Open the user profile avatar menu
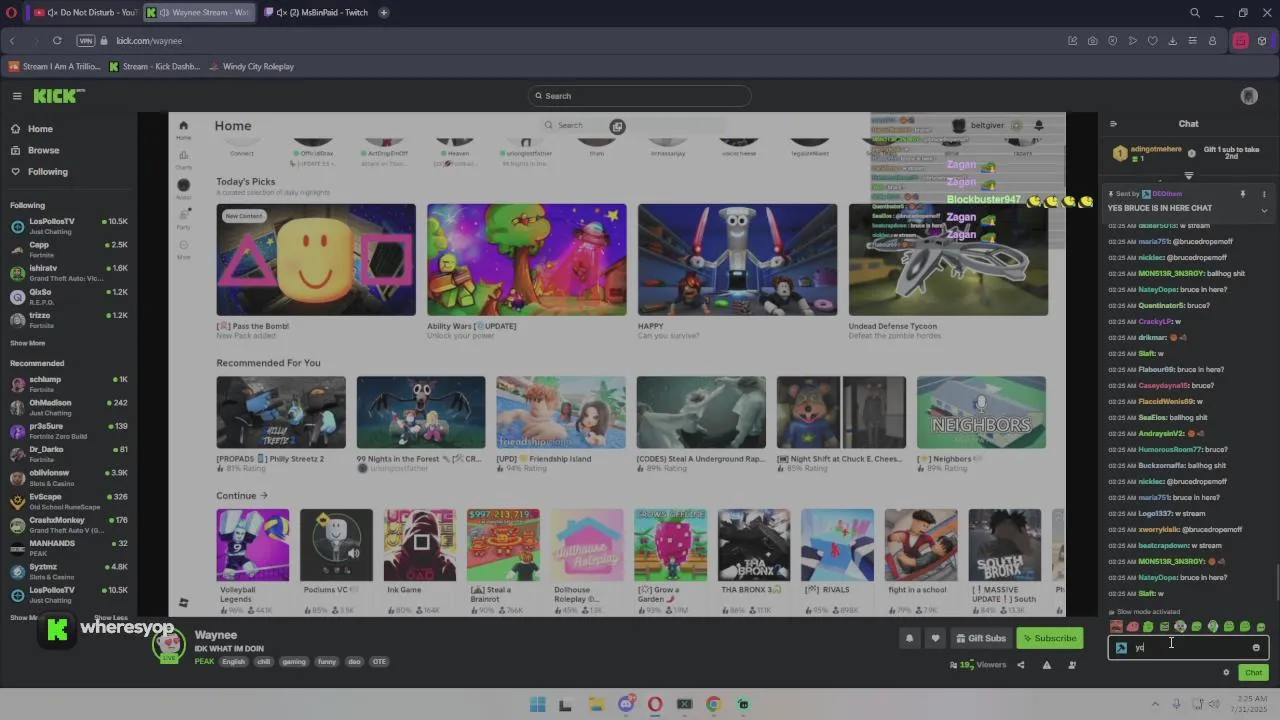The image size is (1280, 720). click(1249, 96)
